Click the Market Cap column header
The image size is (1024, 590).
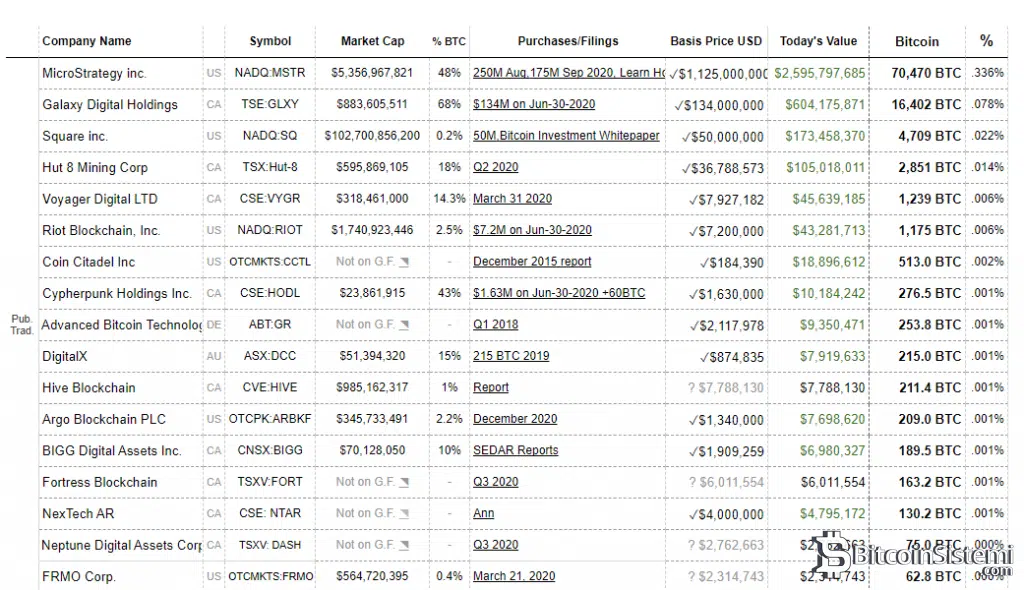click(372, 41)
